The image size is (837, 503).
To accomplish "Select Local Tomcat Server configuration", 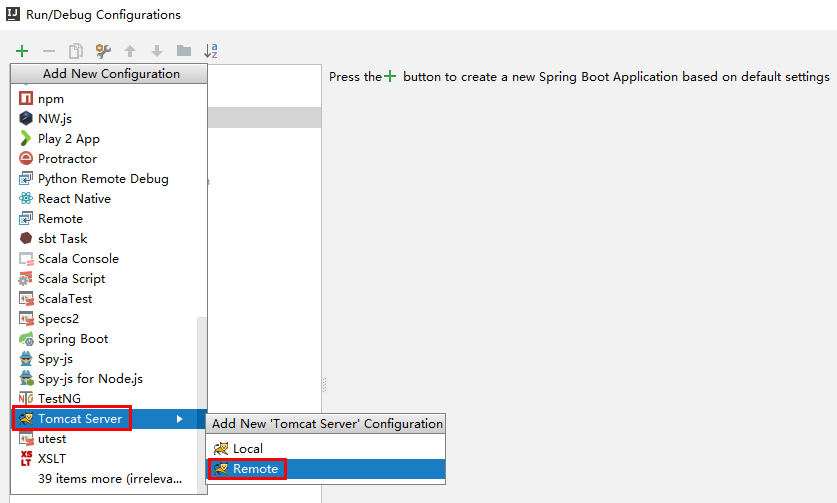I will pos(326,449).
